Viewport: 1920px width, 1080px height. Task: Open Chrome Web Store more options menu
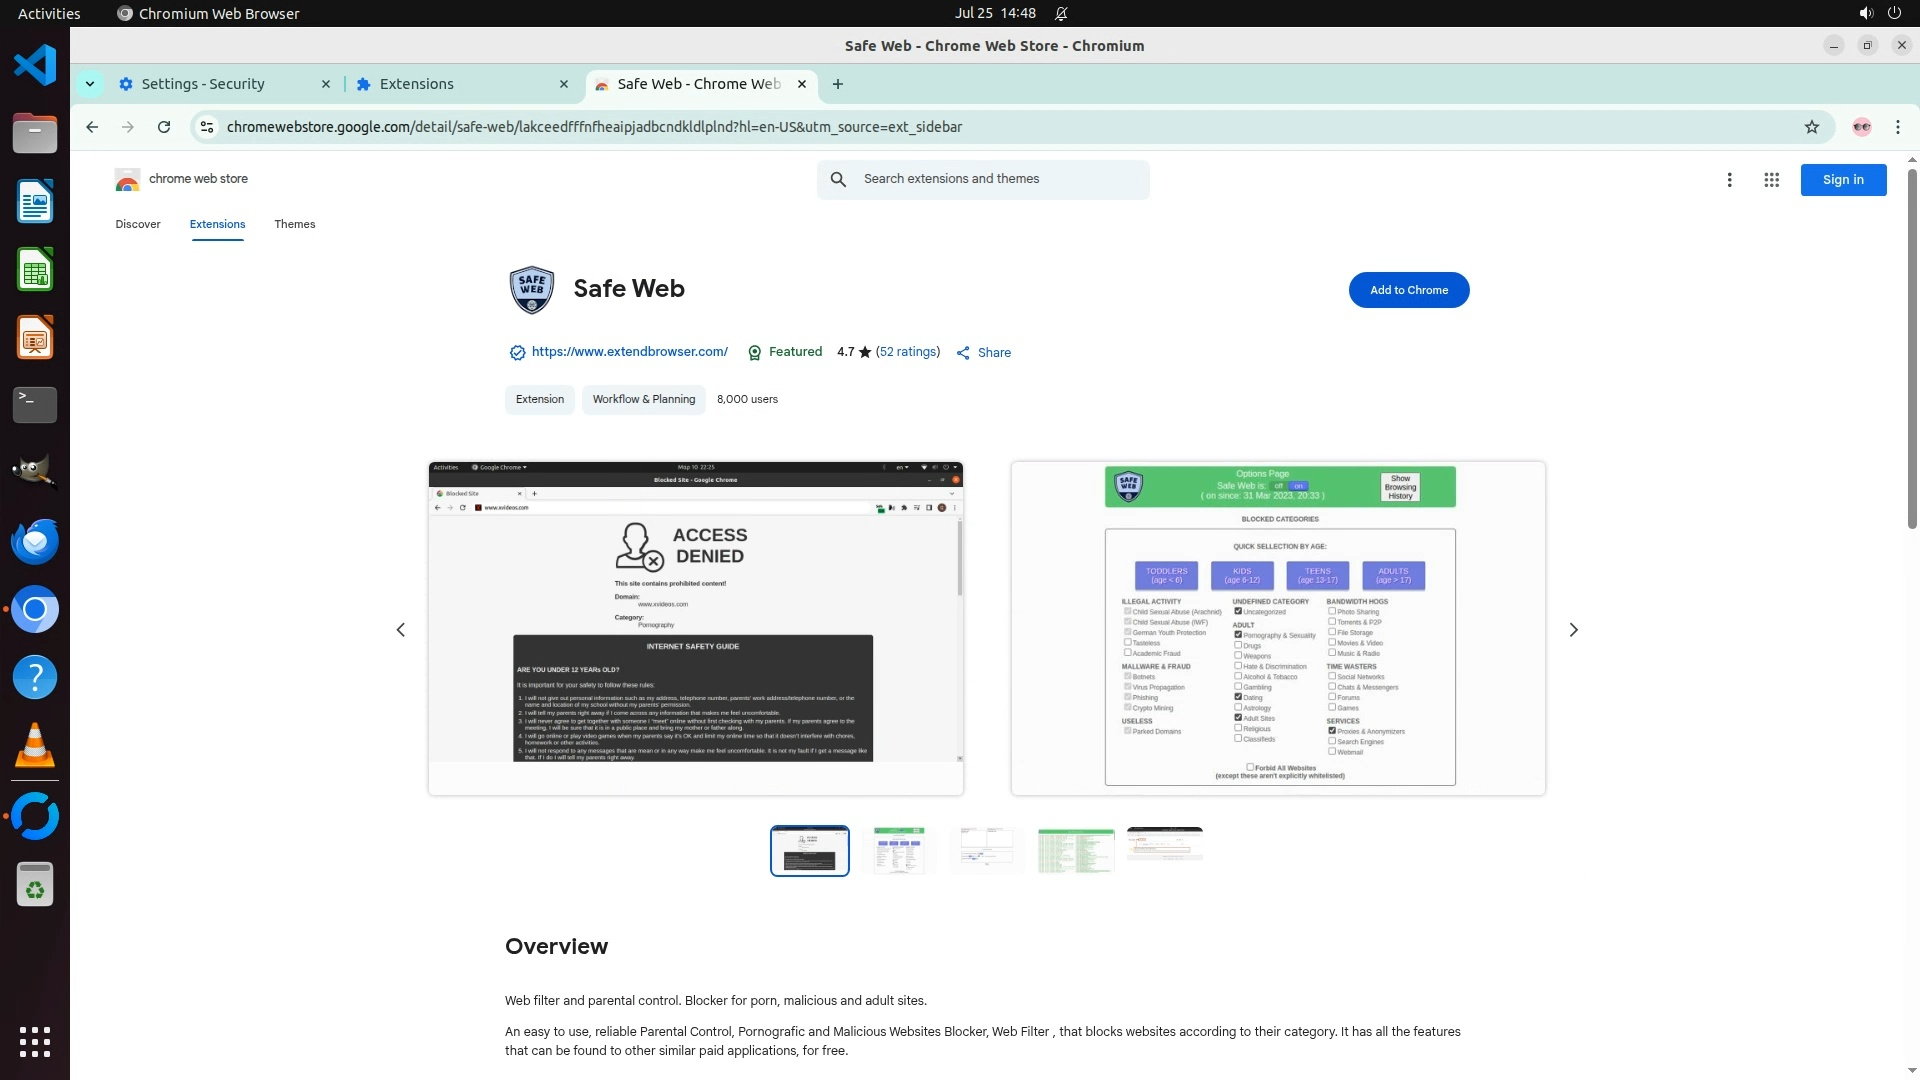click(1729, 180)
